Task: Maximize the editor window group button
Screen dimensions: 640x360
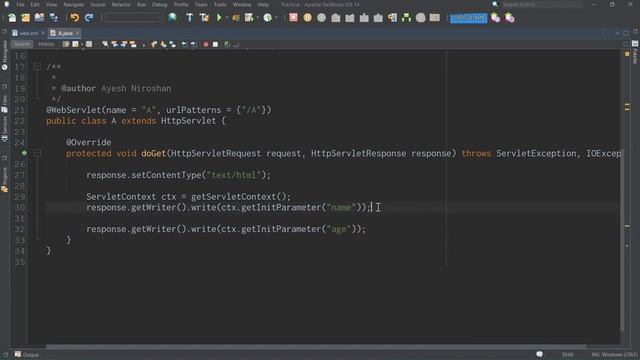Action: (x=626, y=33)
